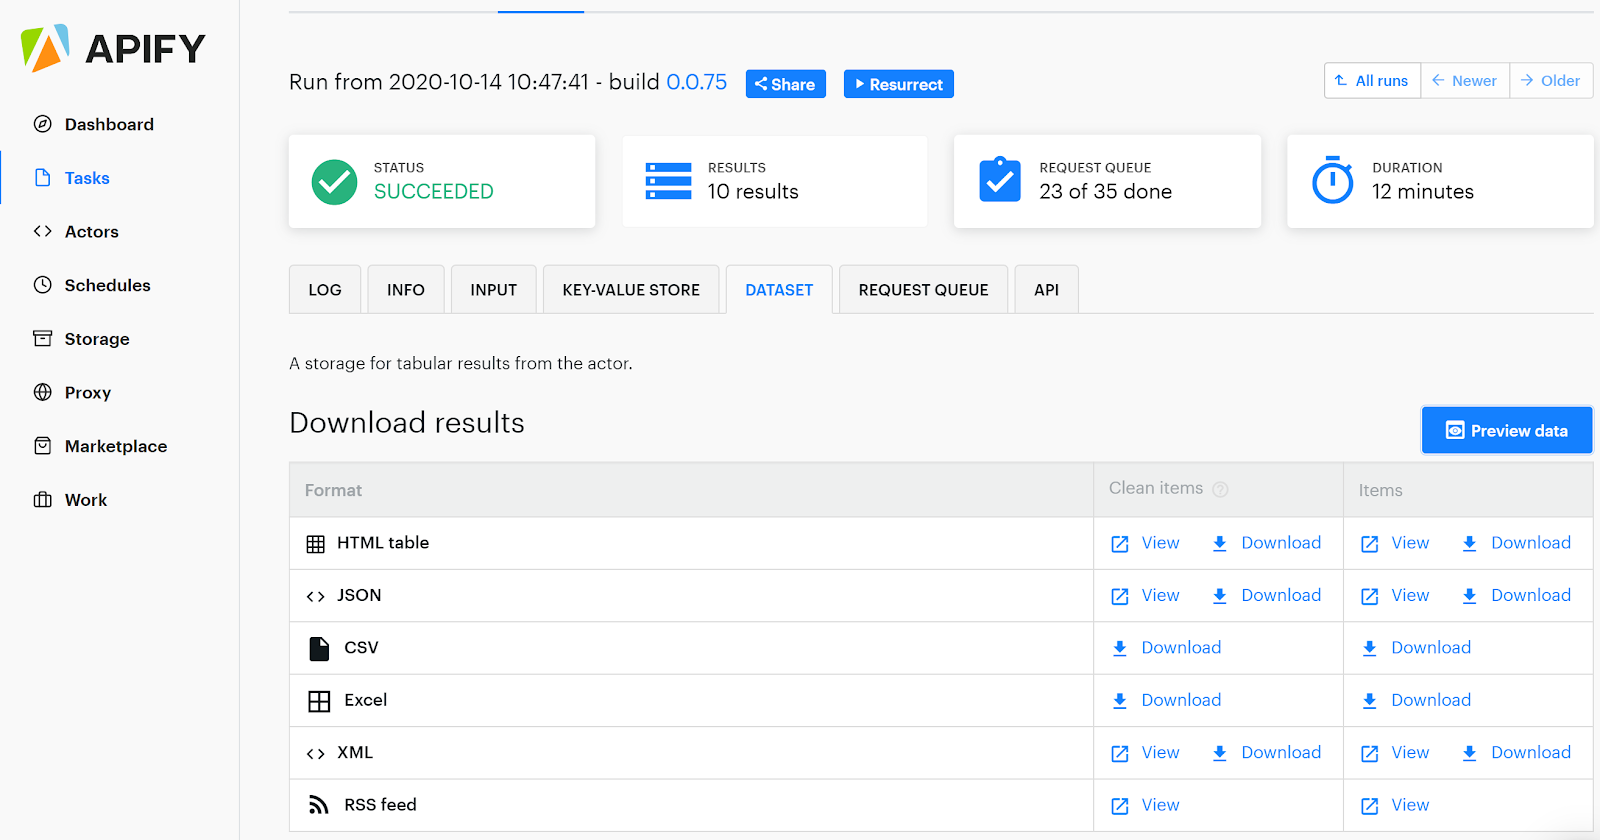View clean items as XML
The width and height of the screenshot is (1600, 840).
tap(1145, 753)
